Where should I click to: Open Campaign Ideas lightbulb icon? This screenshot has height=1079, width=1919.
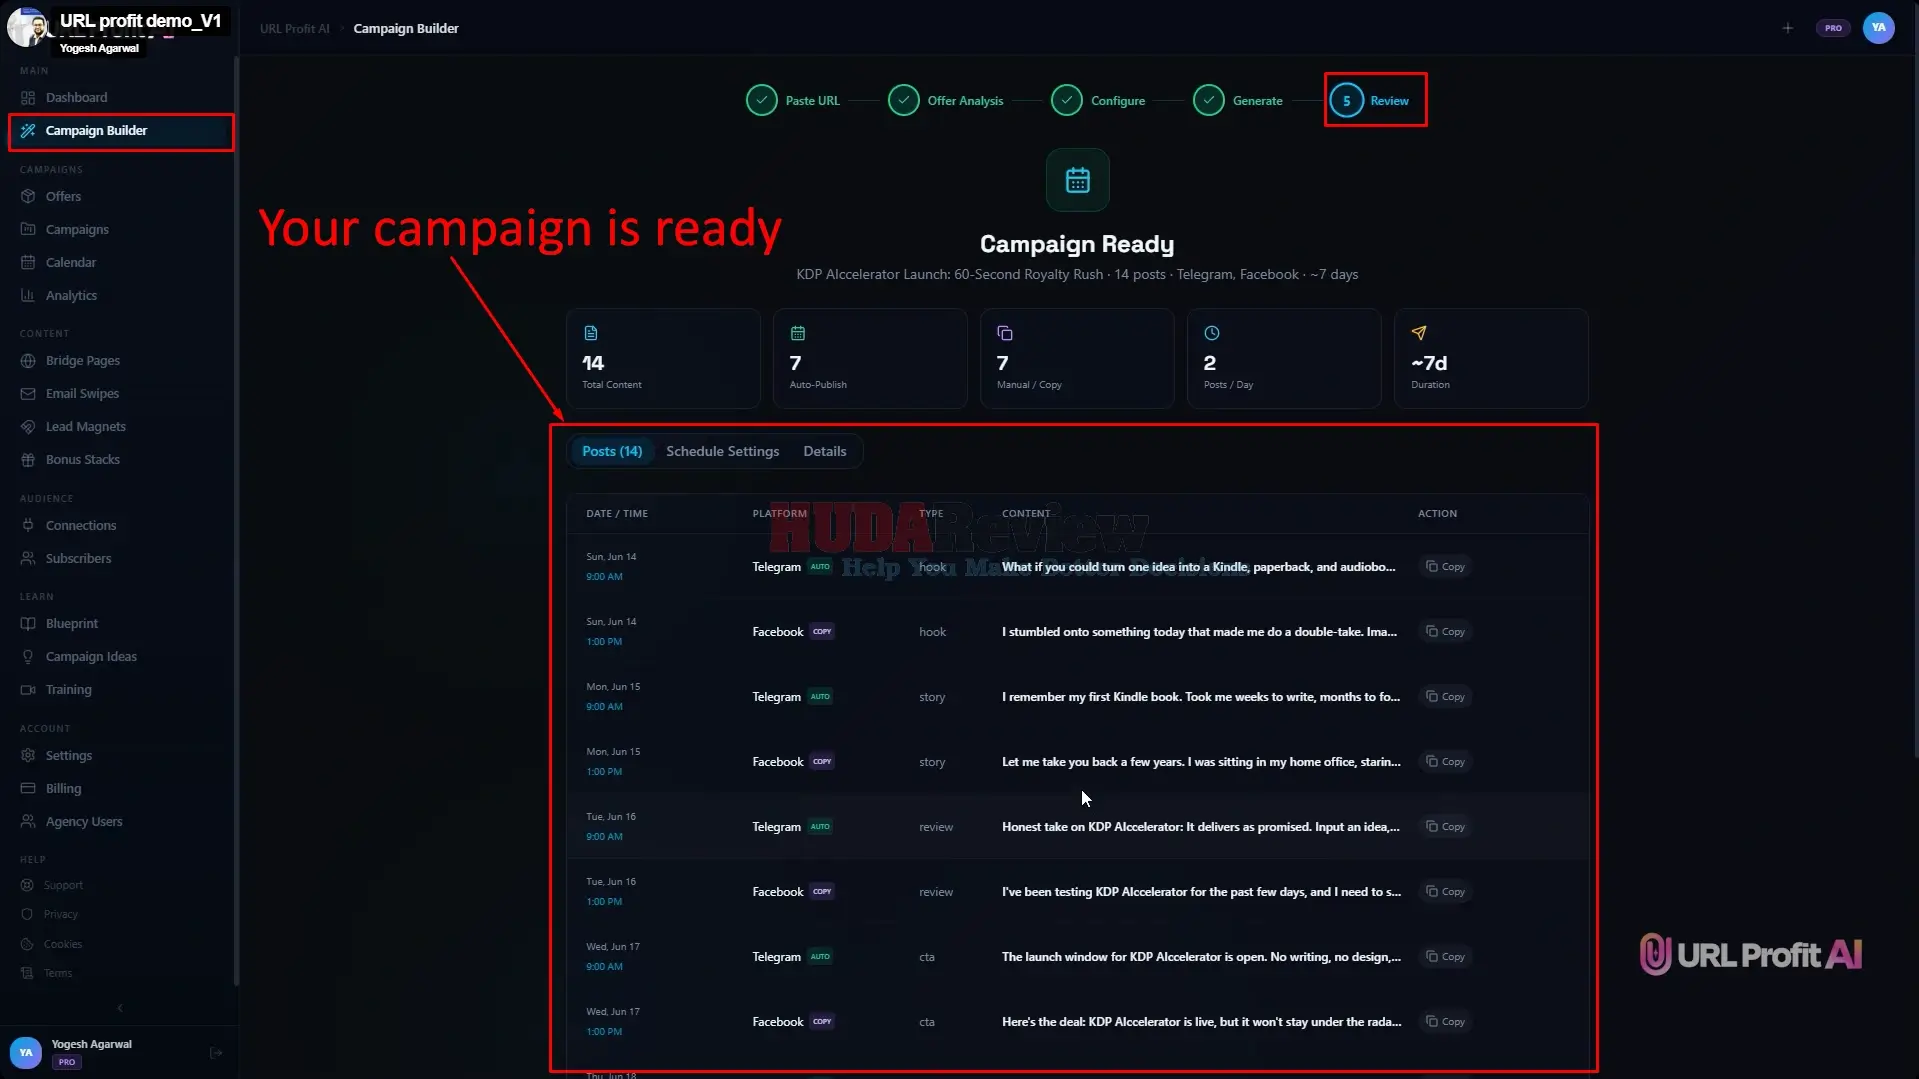click(28, 656)
